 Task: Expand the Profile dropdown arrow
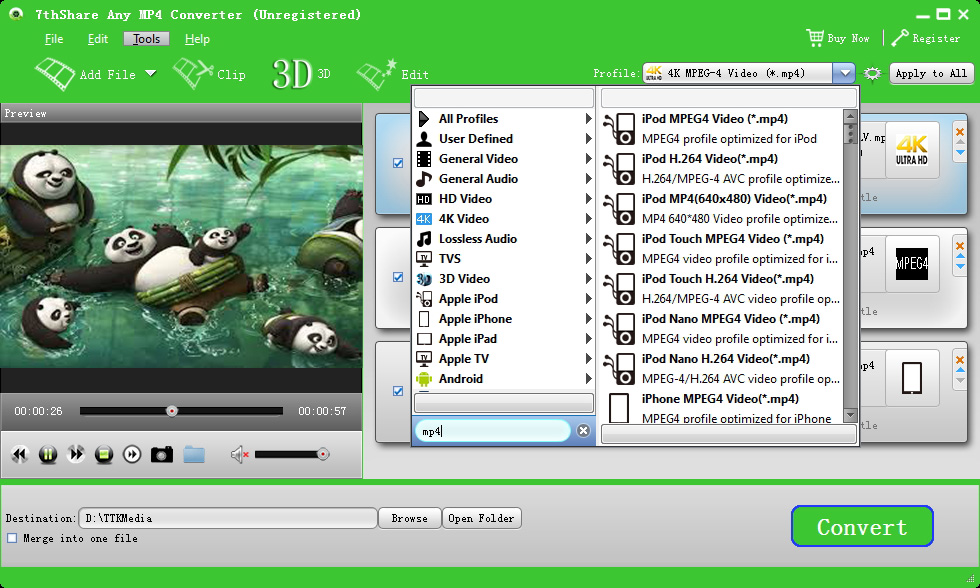point(844,73)
